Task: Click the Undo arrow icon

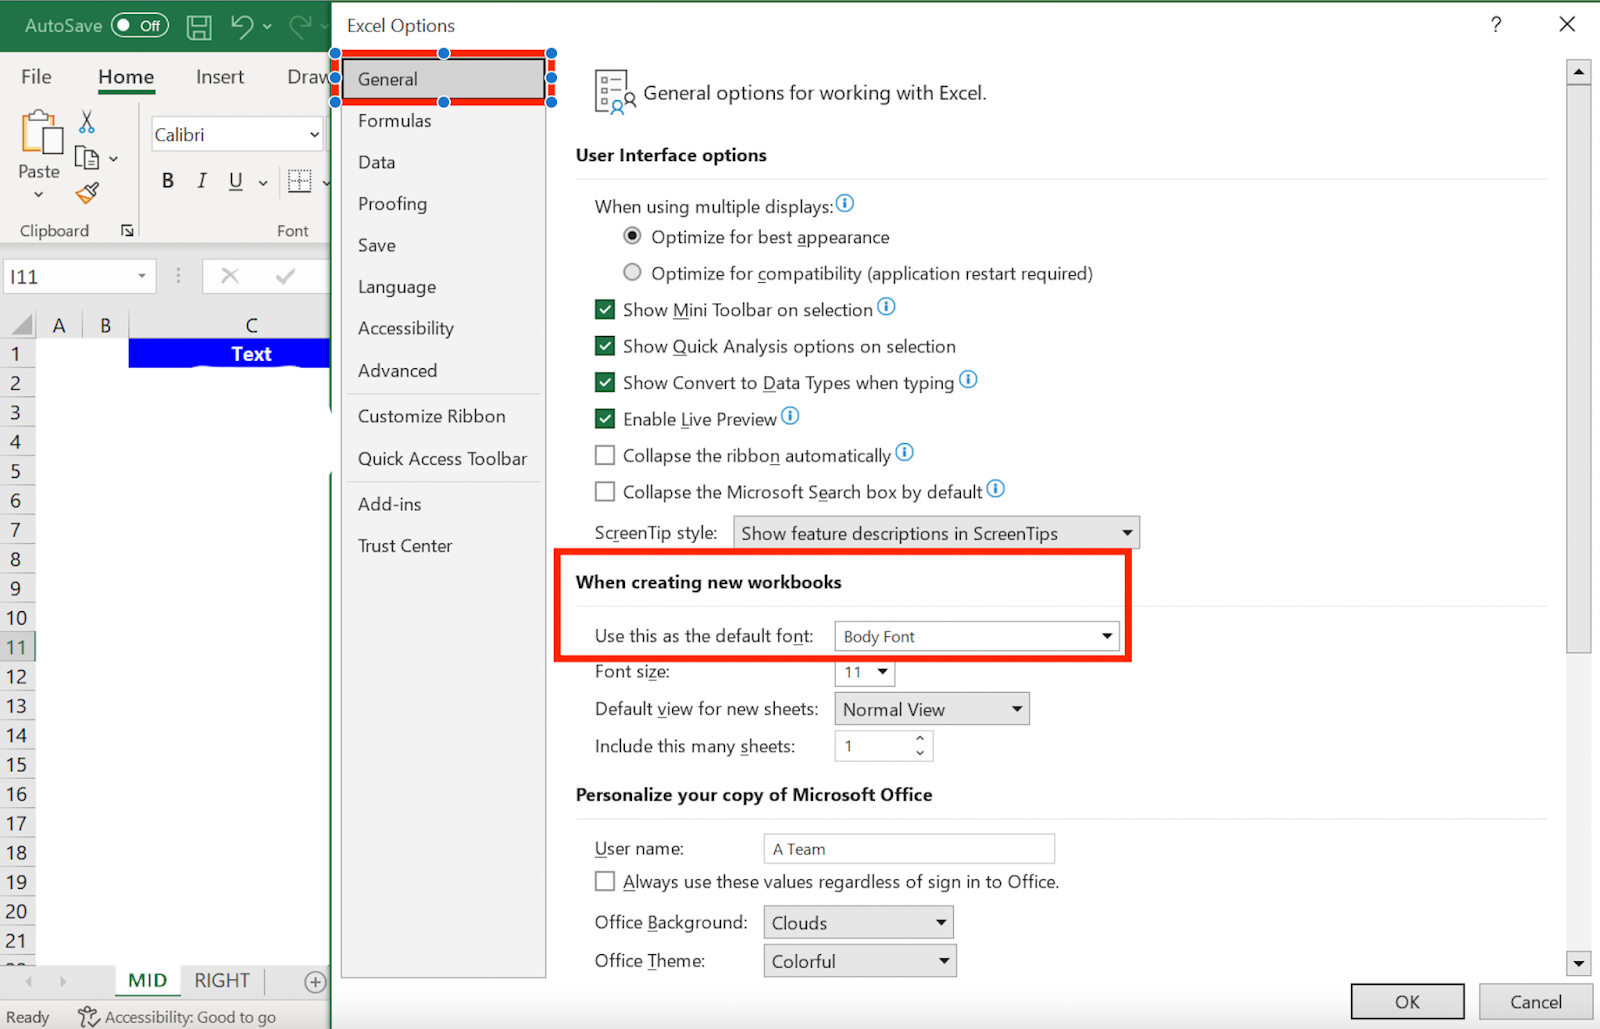Action: [x=242, y=26]
